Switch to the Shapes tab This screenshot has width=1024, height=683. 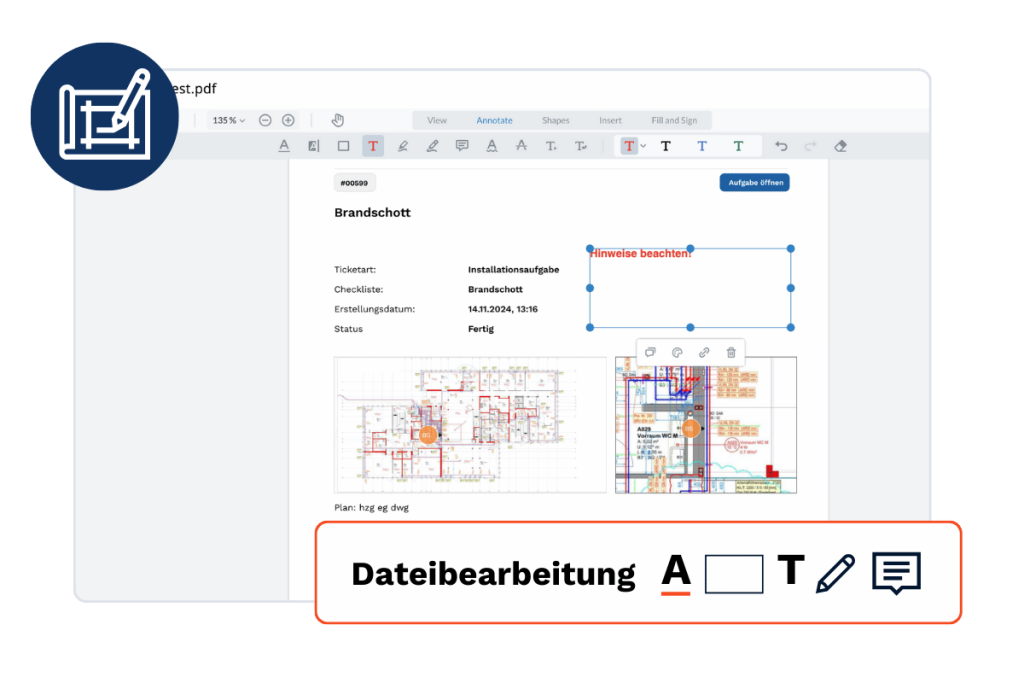pos(555,120)
